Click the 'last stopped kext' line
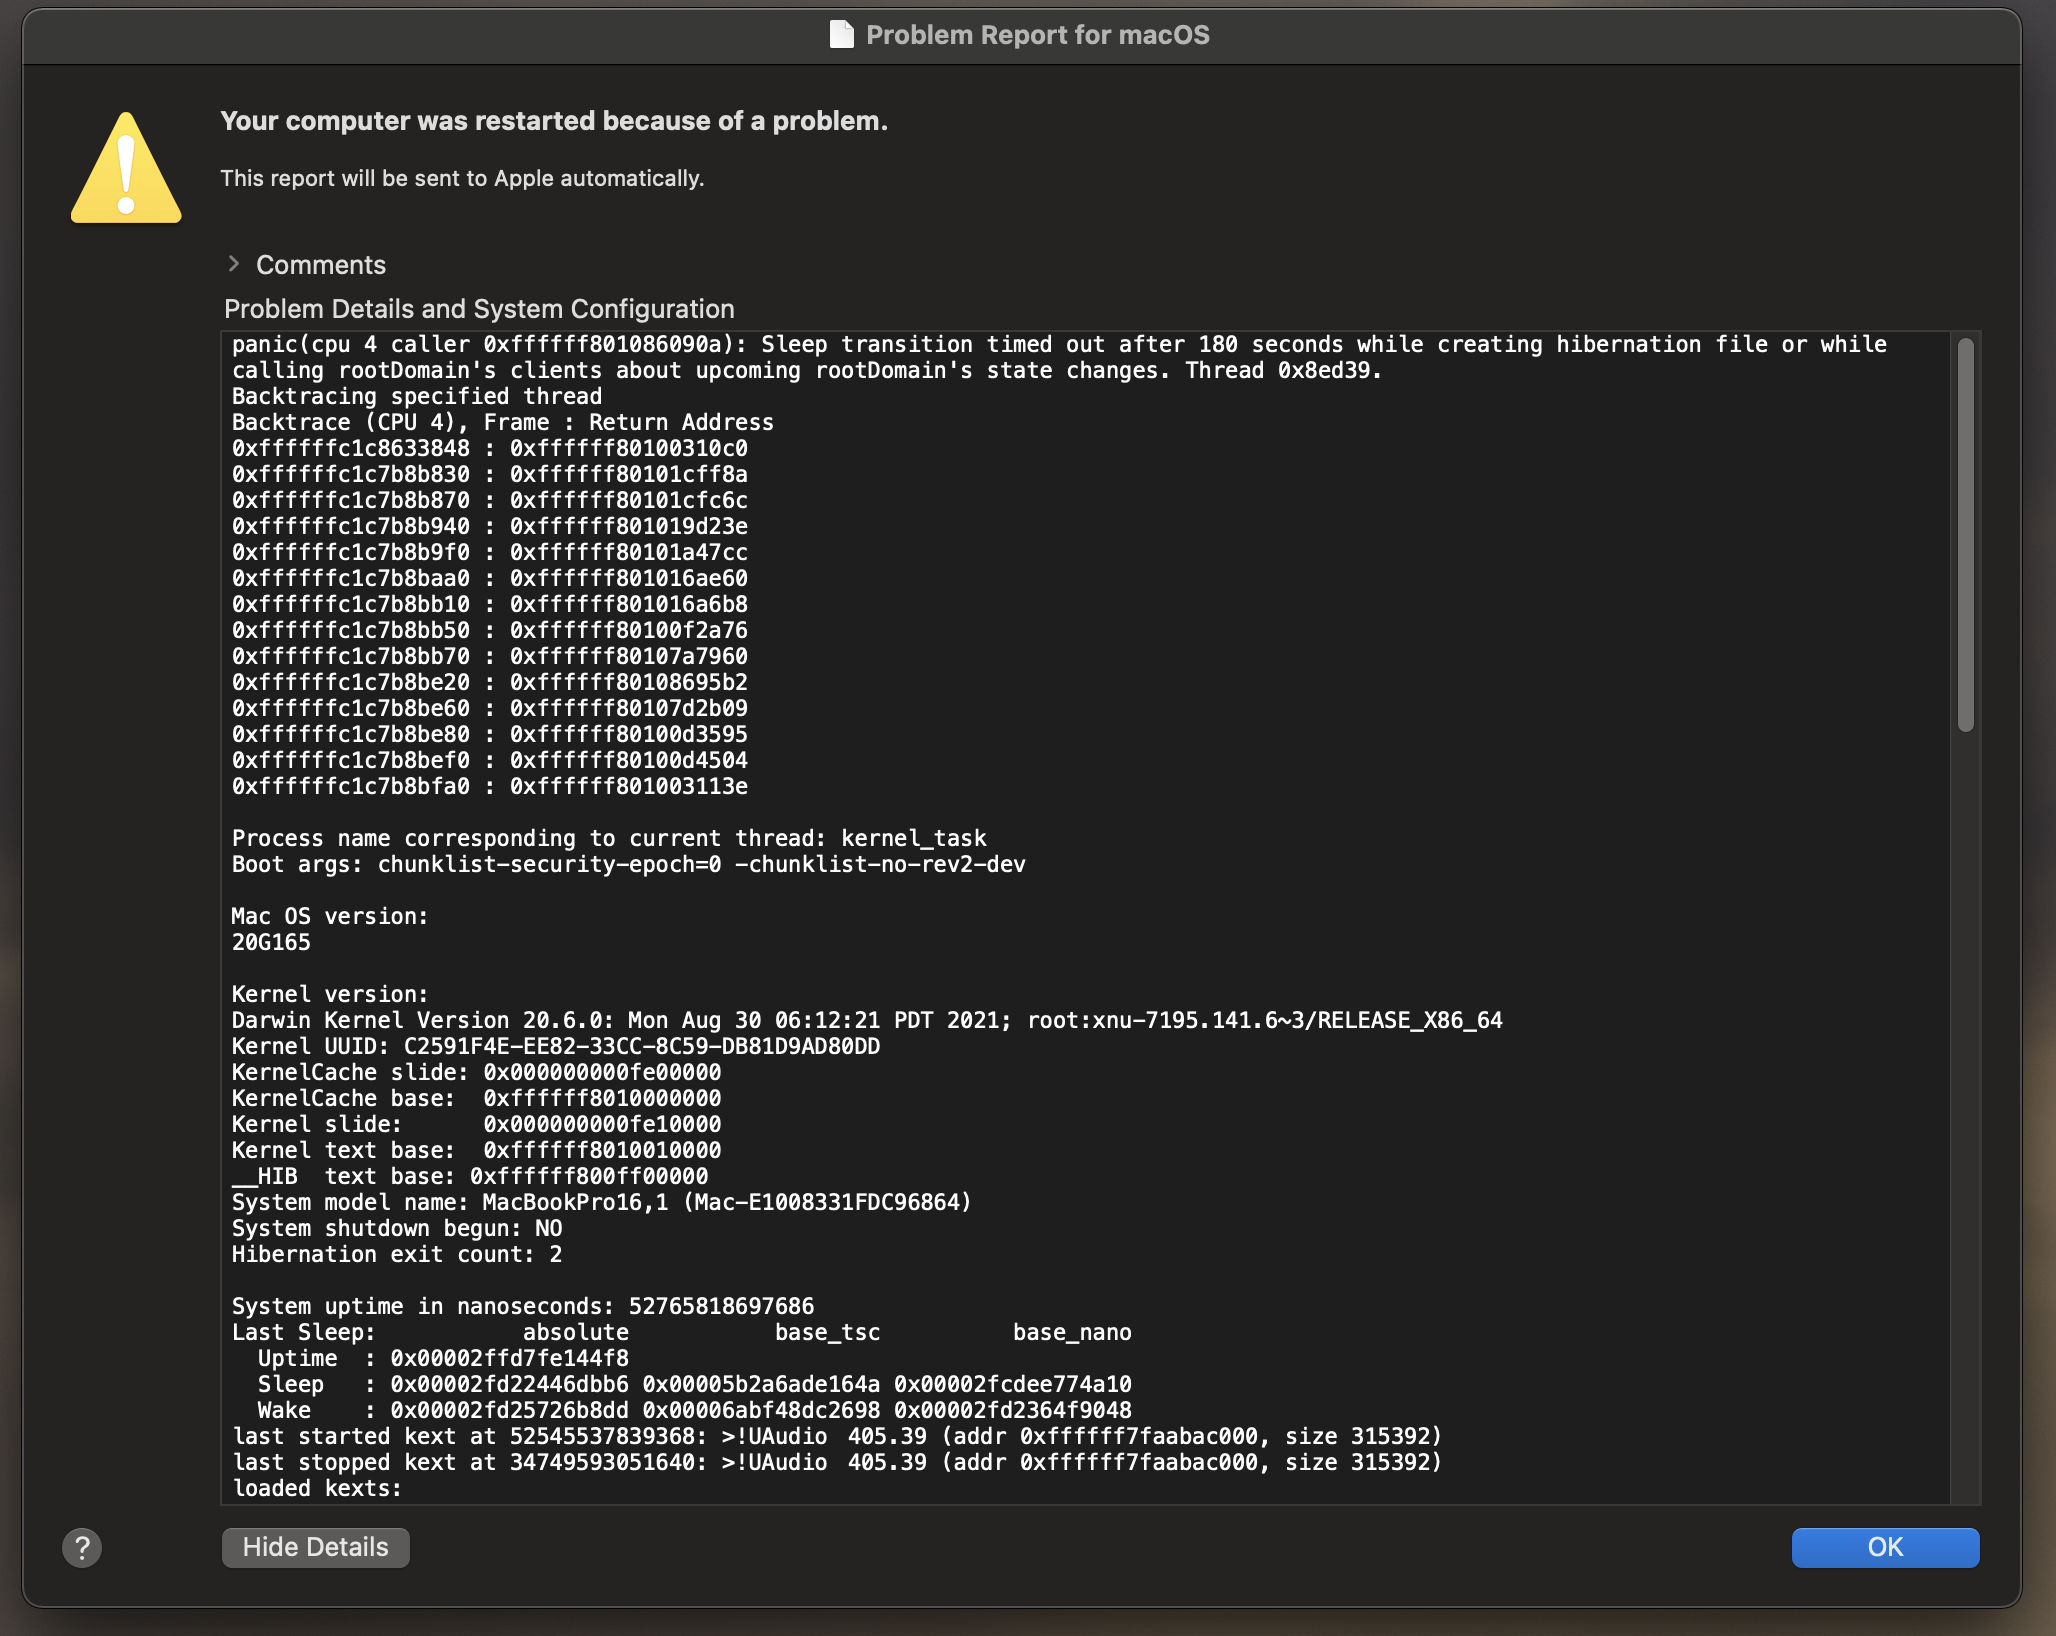The width and height of the screenshot is (2056, 1636). pos(837,1462)
